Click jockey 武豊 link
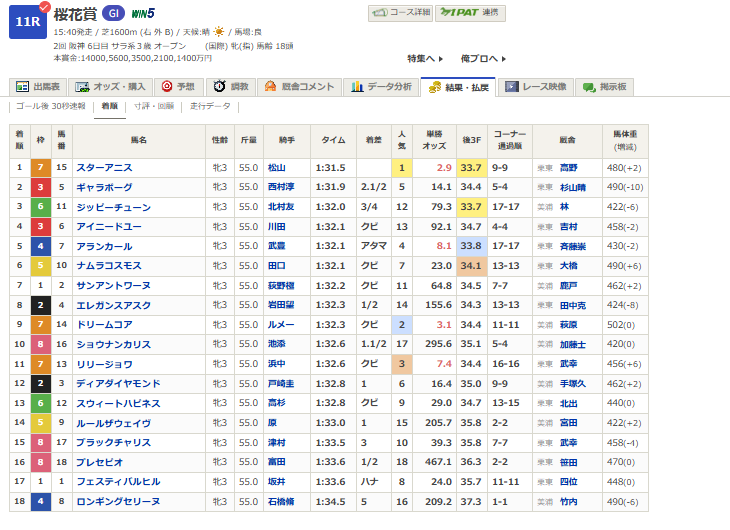This screenshot has height=530, width=730. coord(276,246)
